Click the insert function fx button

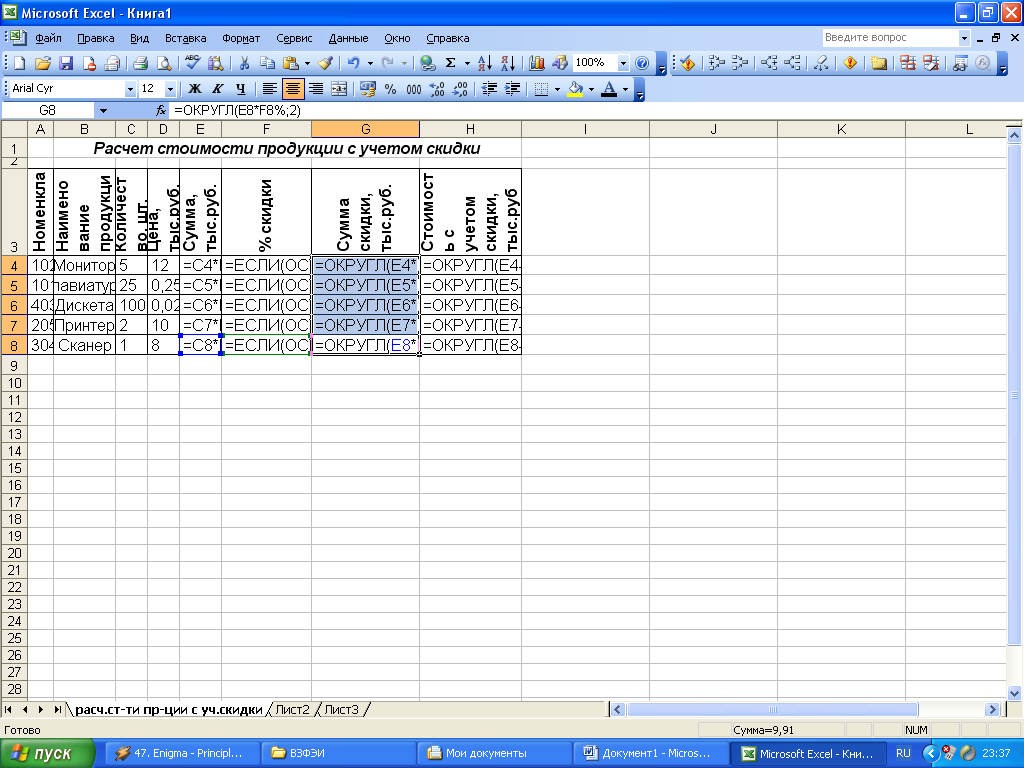(161, 111)
